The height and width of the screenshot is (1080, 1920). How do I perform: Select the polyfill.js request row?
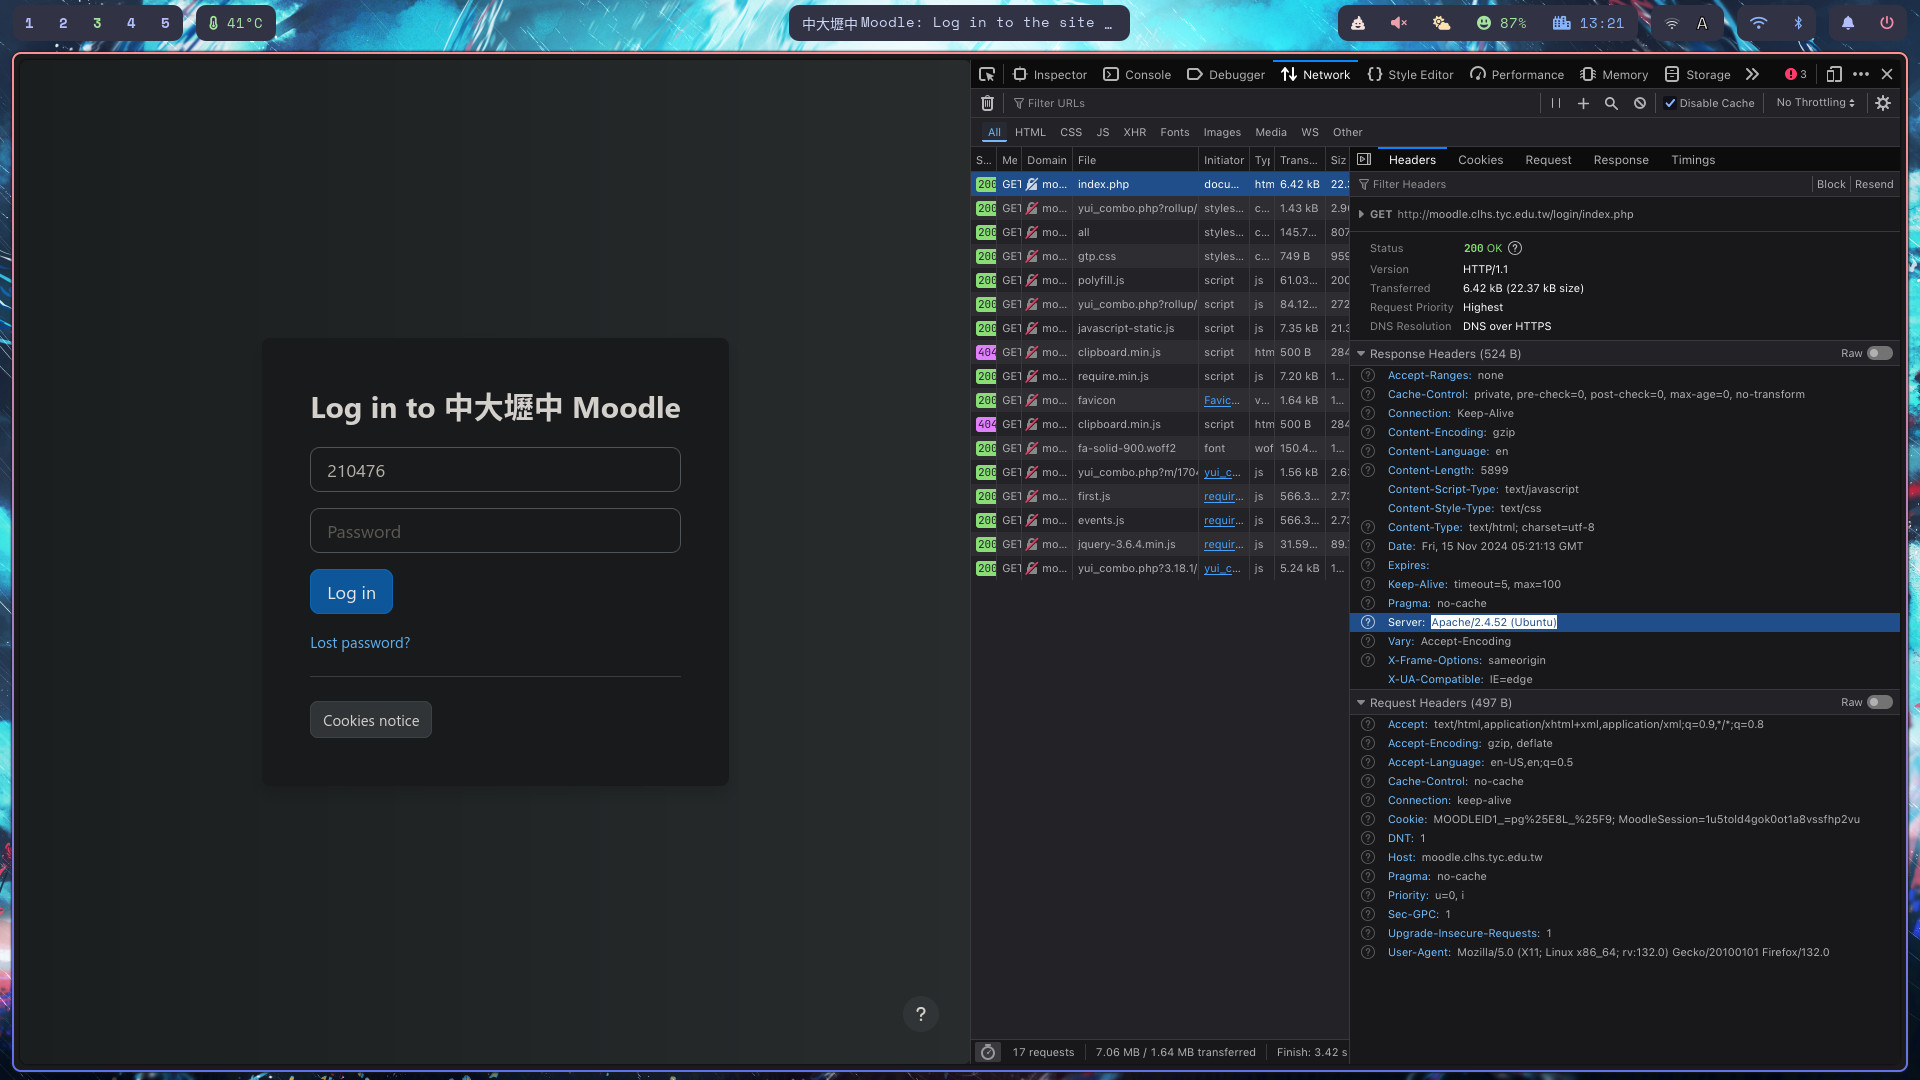pos(1160,280)
